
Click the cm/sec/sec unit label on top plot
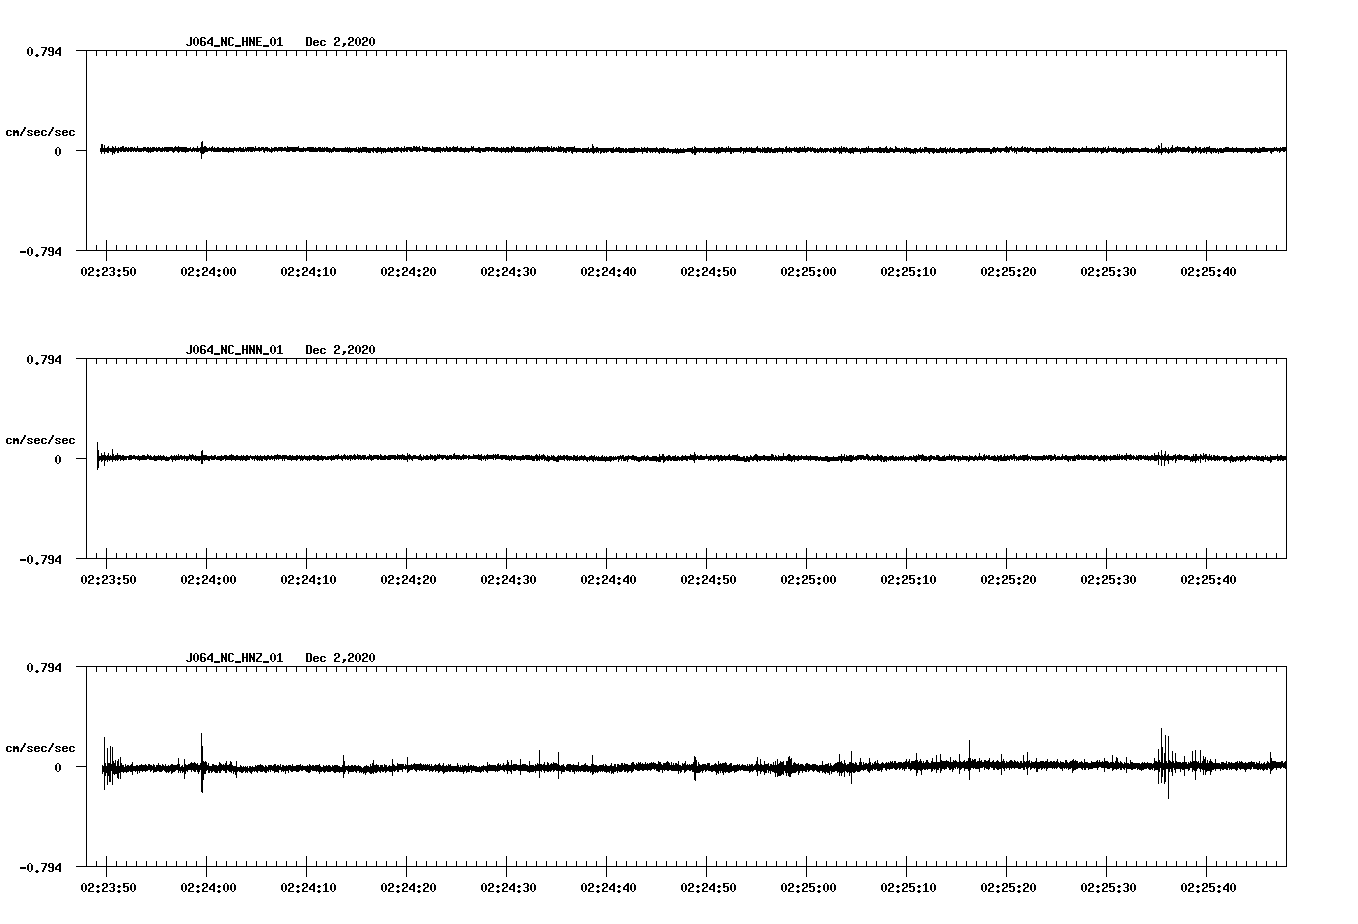(x=41, y=130)
